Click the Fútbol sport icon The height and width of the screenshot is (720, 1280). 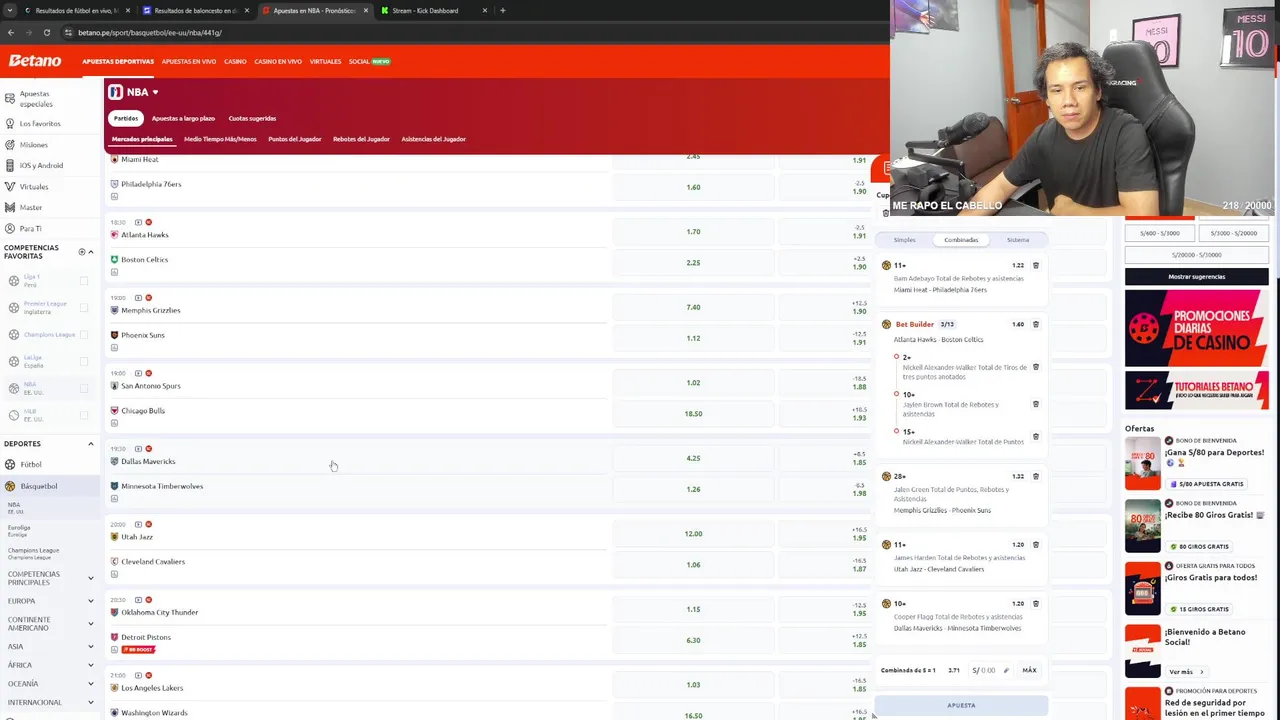pyautogui.click(x=10, y=465)
